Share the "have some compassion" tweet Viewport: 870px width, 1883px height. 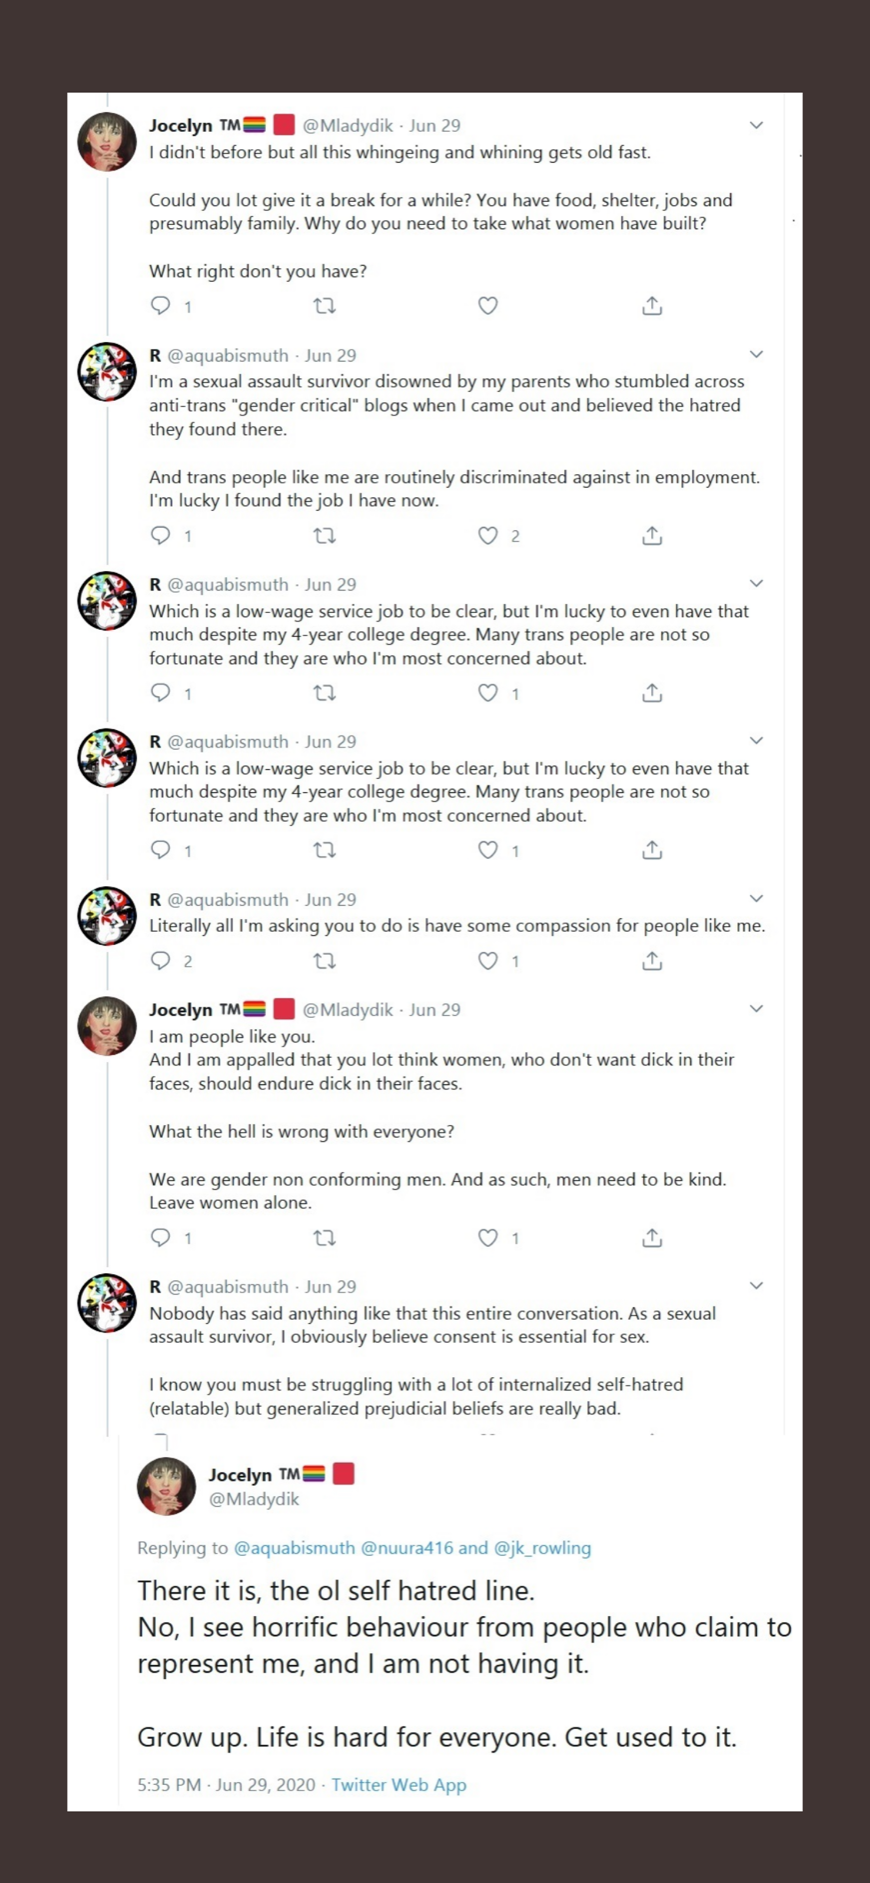pyautogui.click(x=652, y=961)
